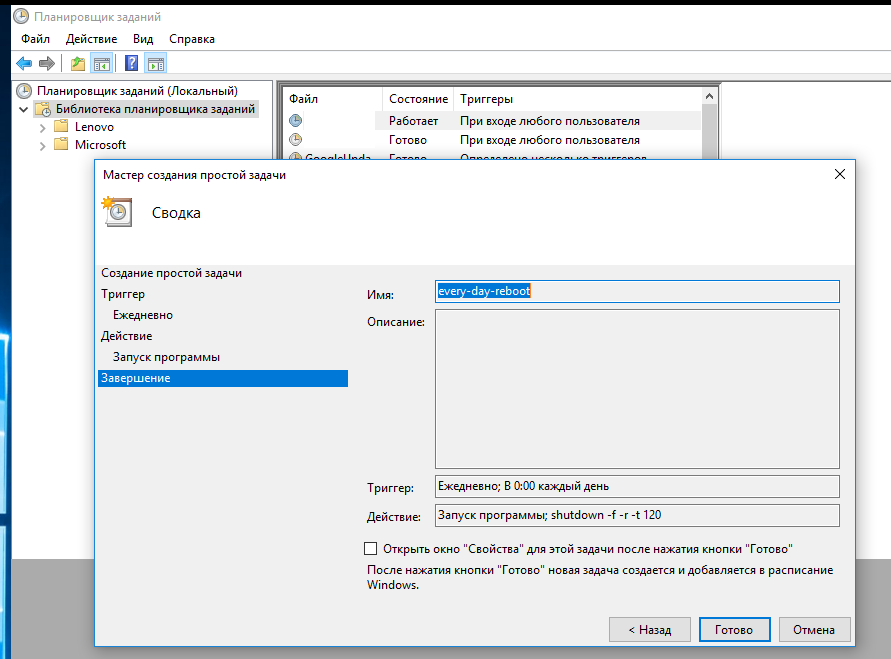
Task: Click the Task Scheduler Library folder icon
Action: (x=43, y=109)
